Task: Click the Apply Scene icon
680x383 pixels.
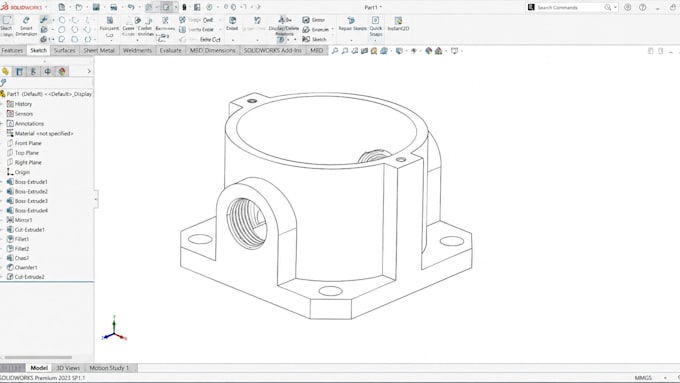Action: click(x=438, y=51)
